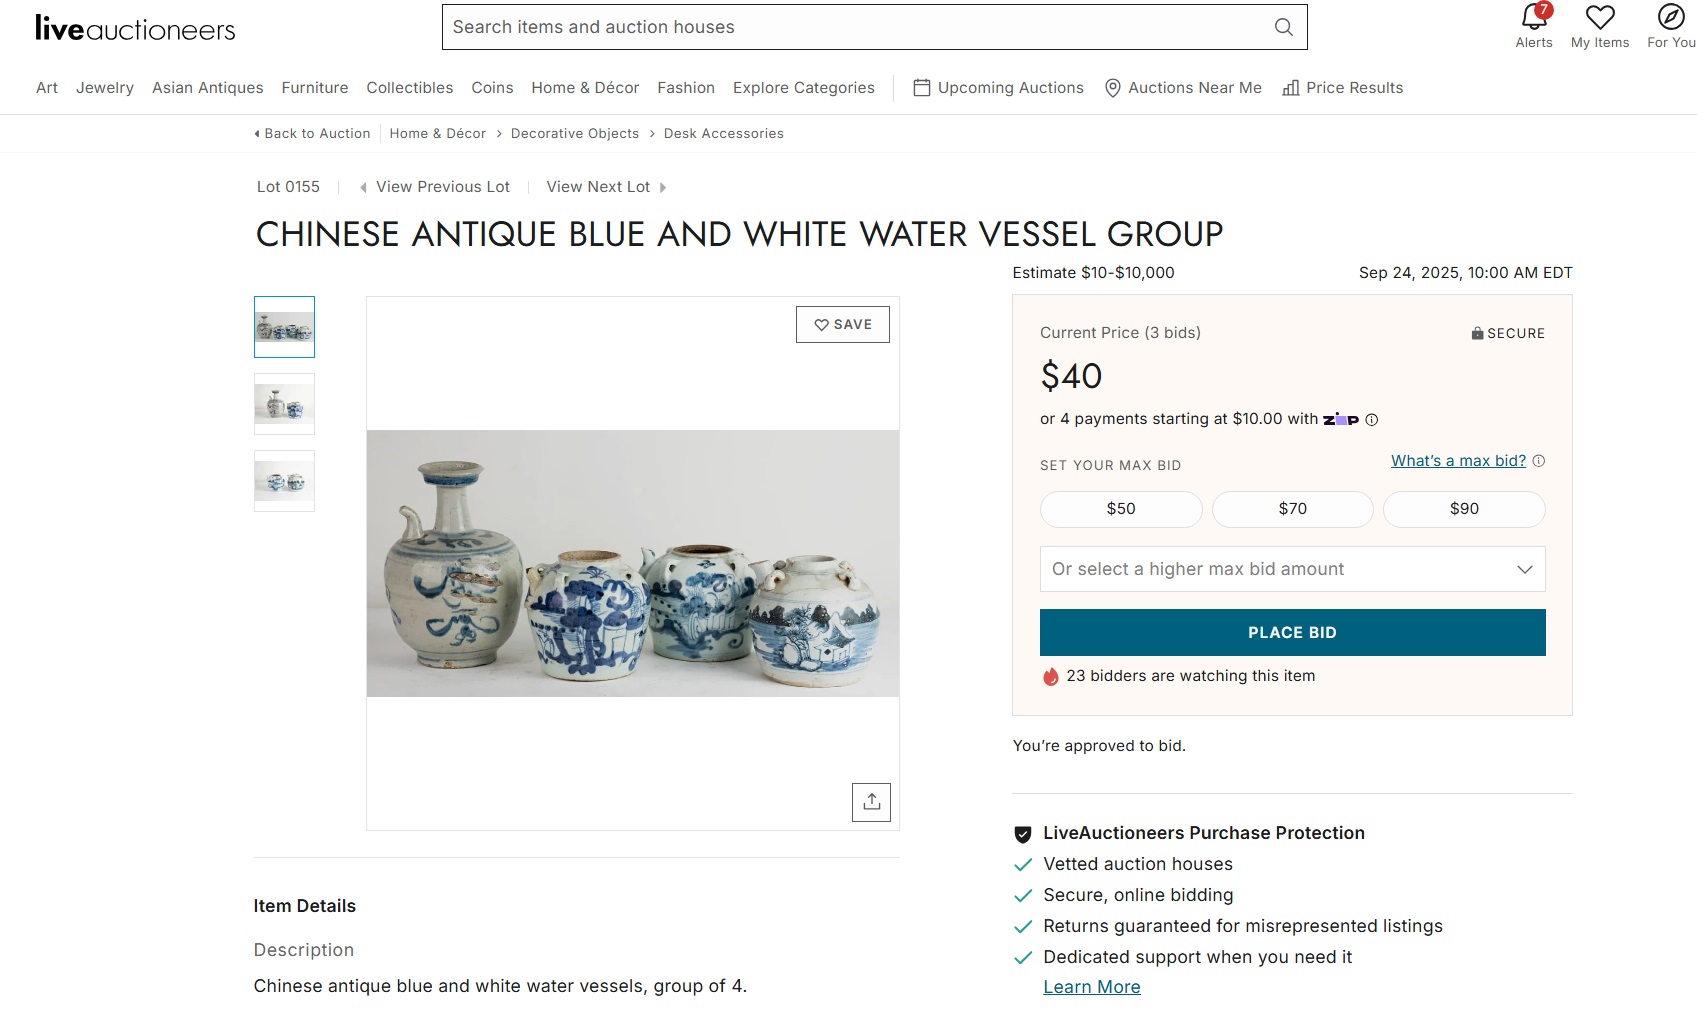Open the Asian Antiques category menu
This screenshot has width=1697, height=1021.
click(208, 88)
